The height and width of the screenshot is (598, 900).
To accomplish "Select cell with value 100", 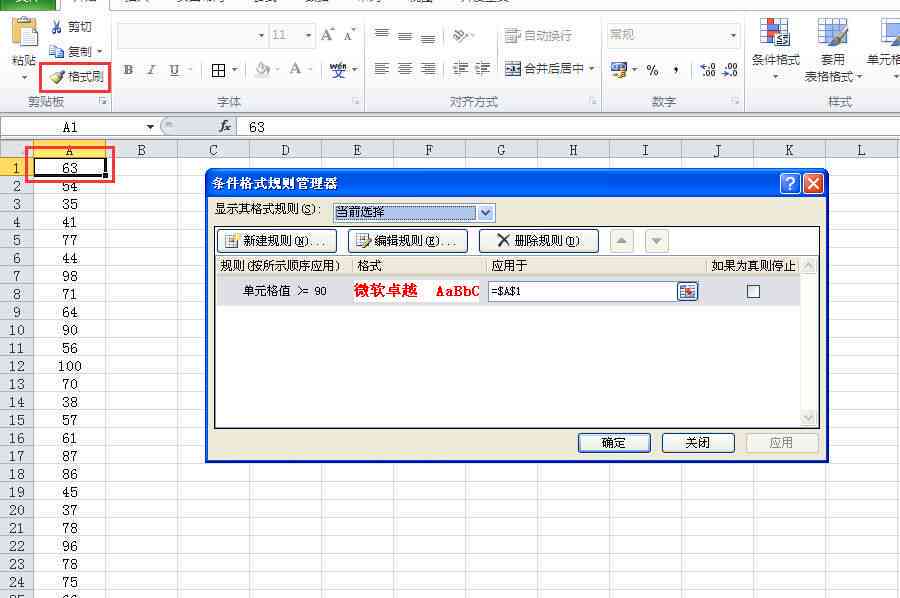I will [69, 366].
